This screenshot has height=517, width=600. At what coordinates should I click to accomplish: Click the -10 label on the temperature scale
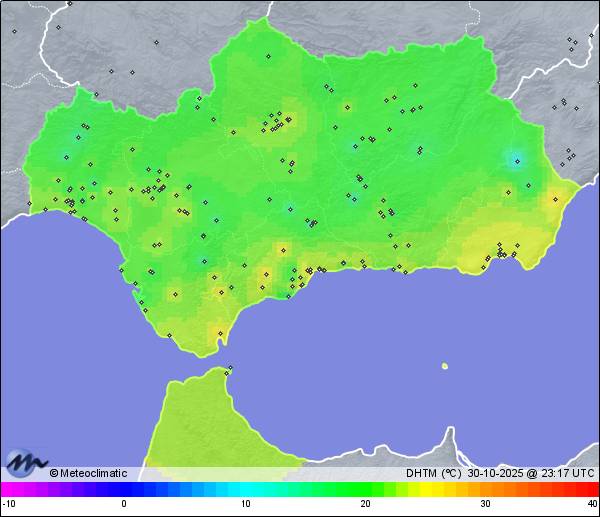pyautogui.click(x=9, y=504)
